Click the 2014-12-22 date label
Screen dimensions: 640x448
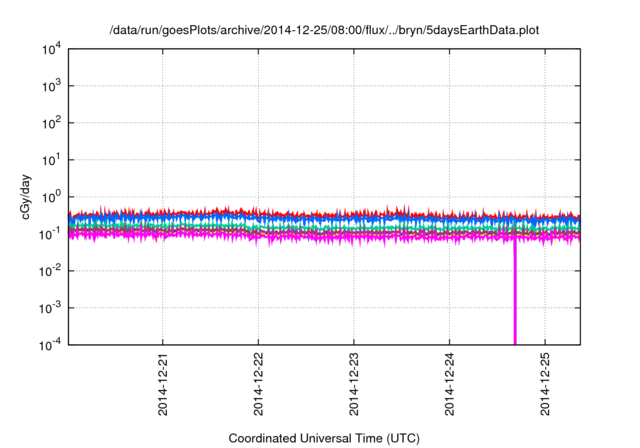click(x=258, y=384)
